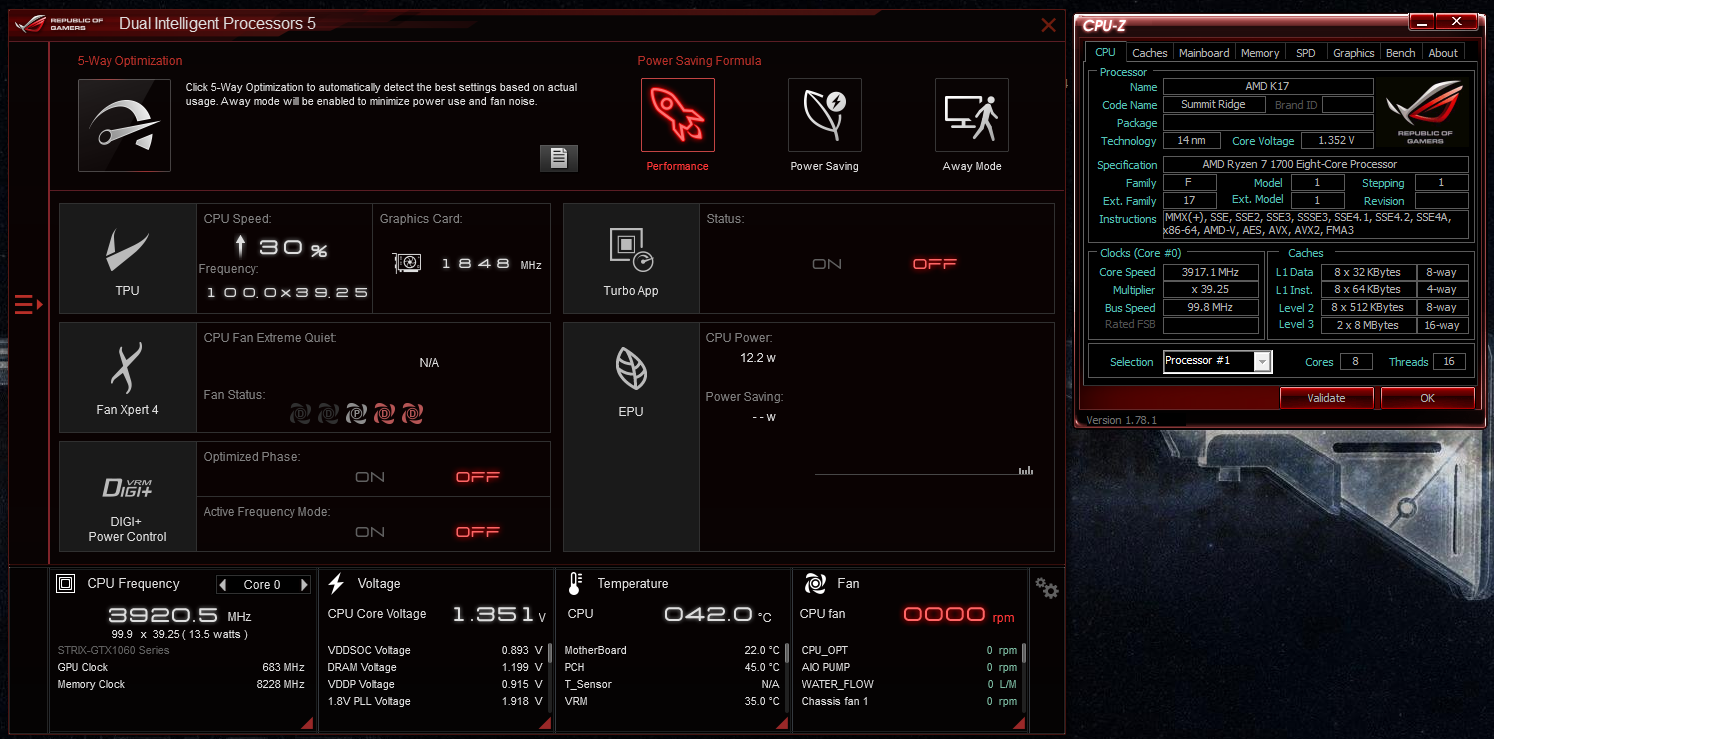Screen dimensions: 1711x739
Task: View the Graphics tab in CPU-Z
Action: tap(1354, 53)
